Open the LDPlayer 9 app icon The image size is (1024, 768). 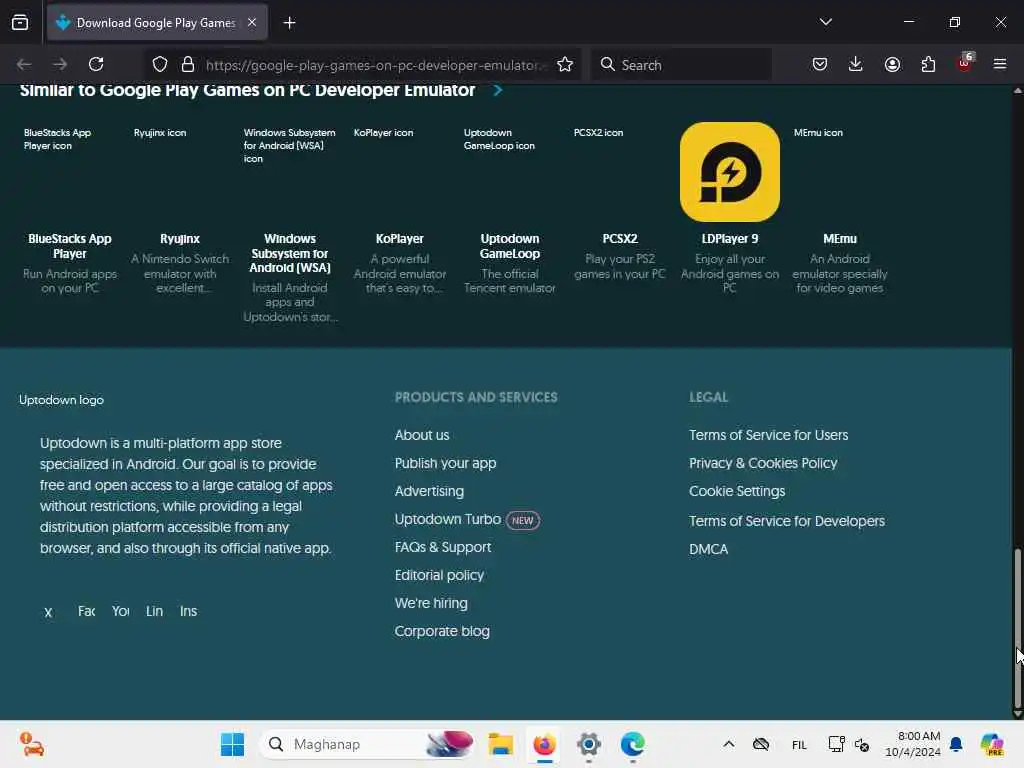729,172
